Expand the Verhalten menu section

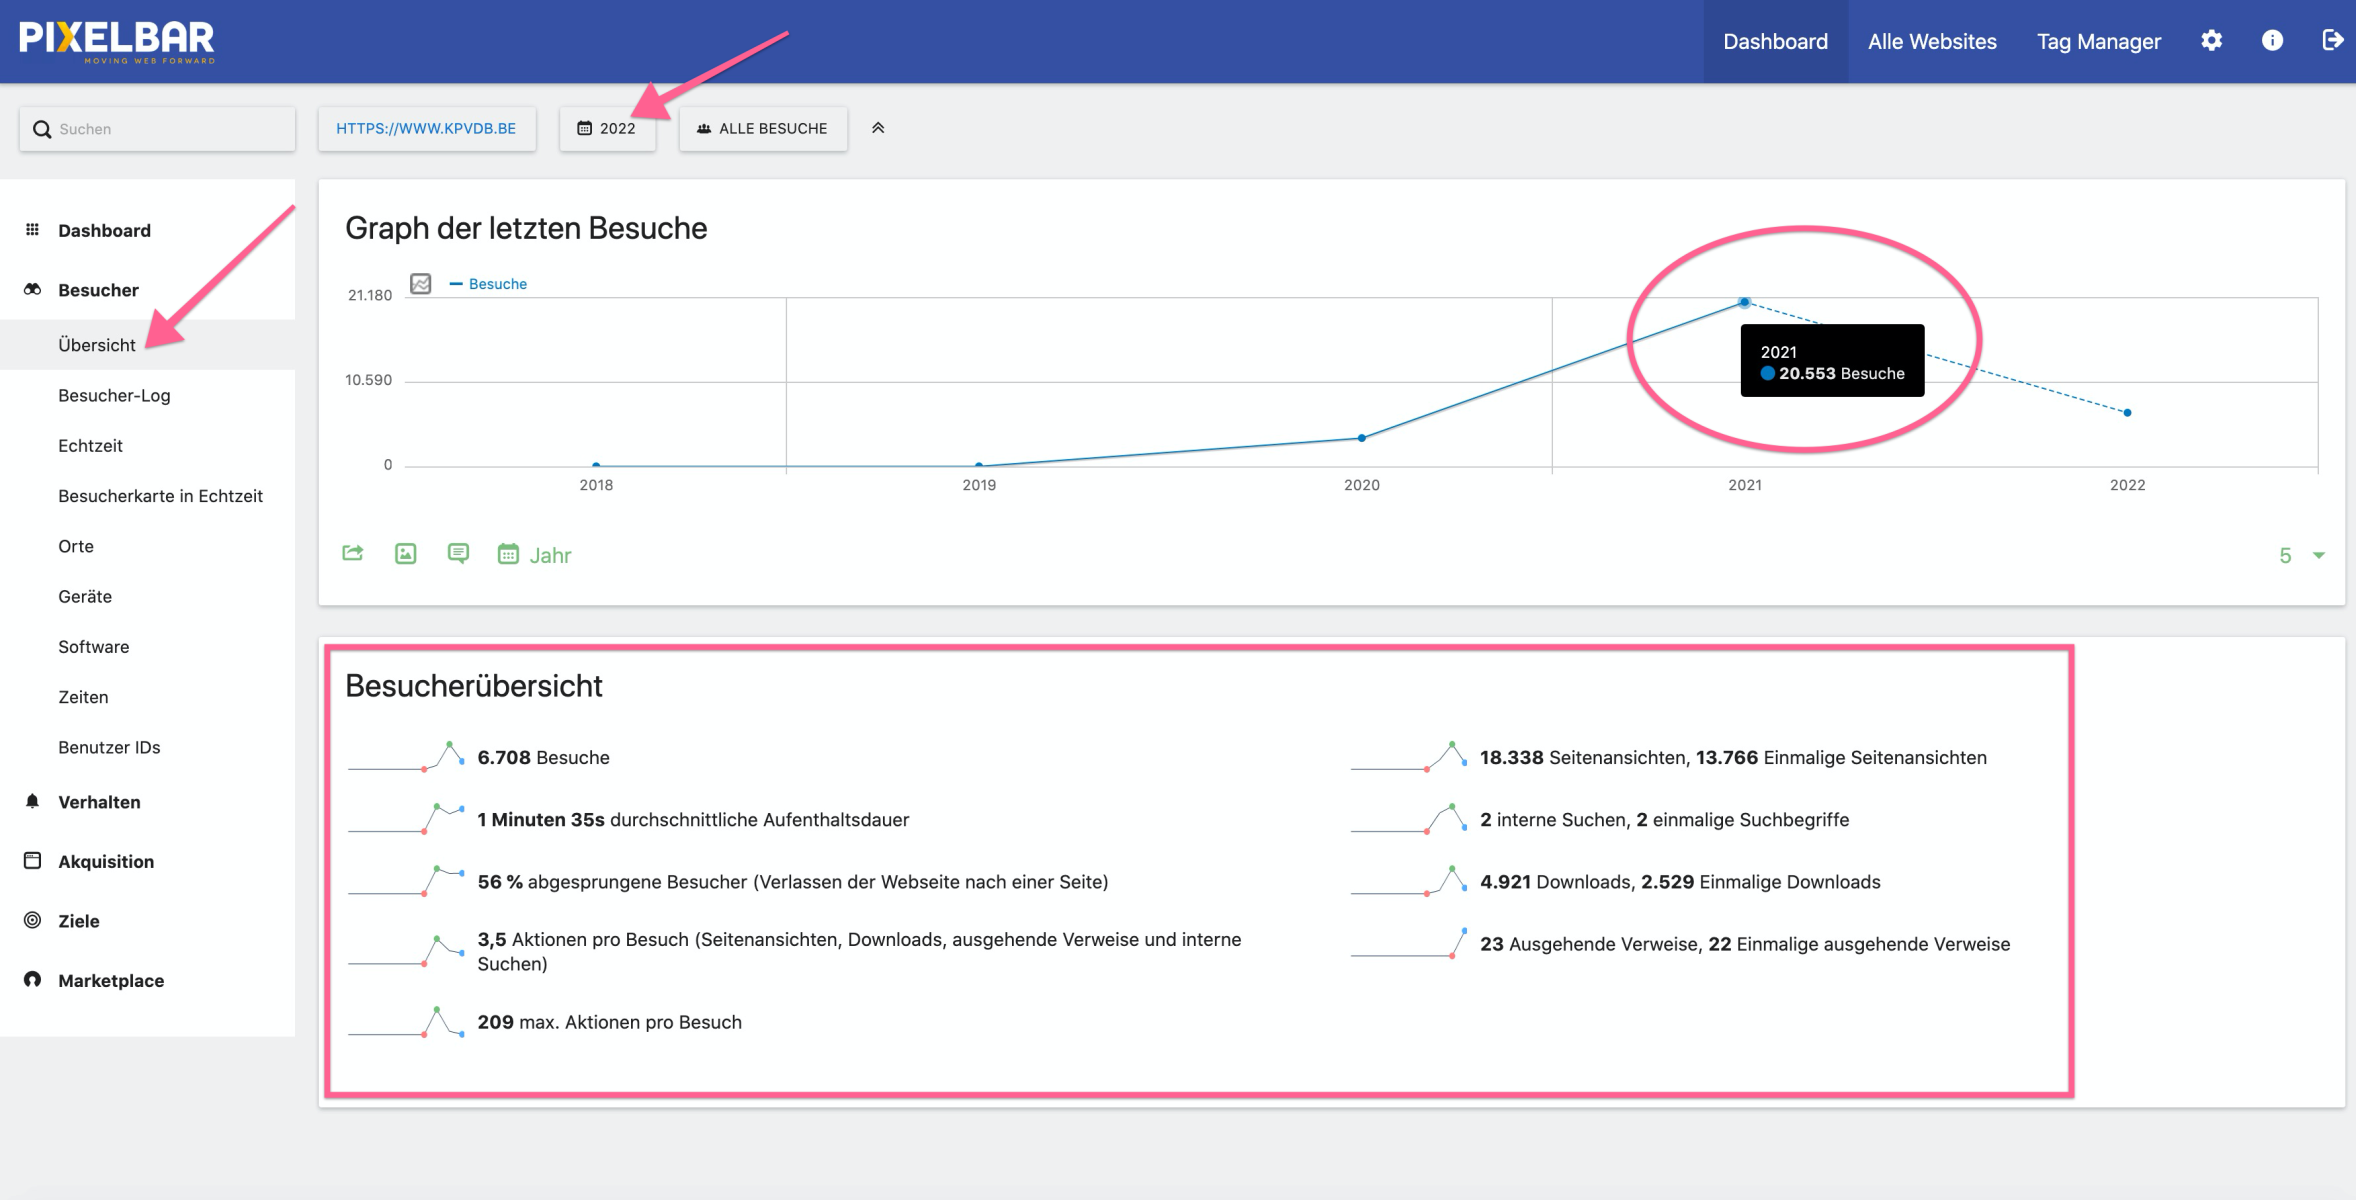99,802
